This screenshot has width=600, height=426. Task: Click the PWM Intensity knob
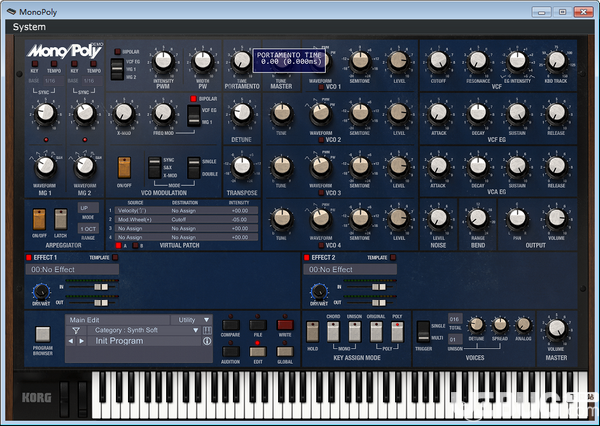(x=163, y=61)
